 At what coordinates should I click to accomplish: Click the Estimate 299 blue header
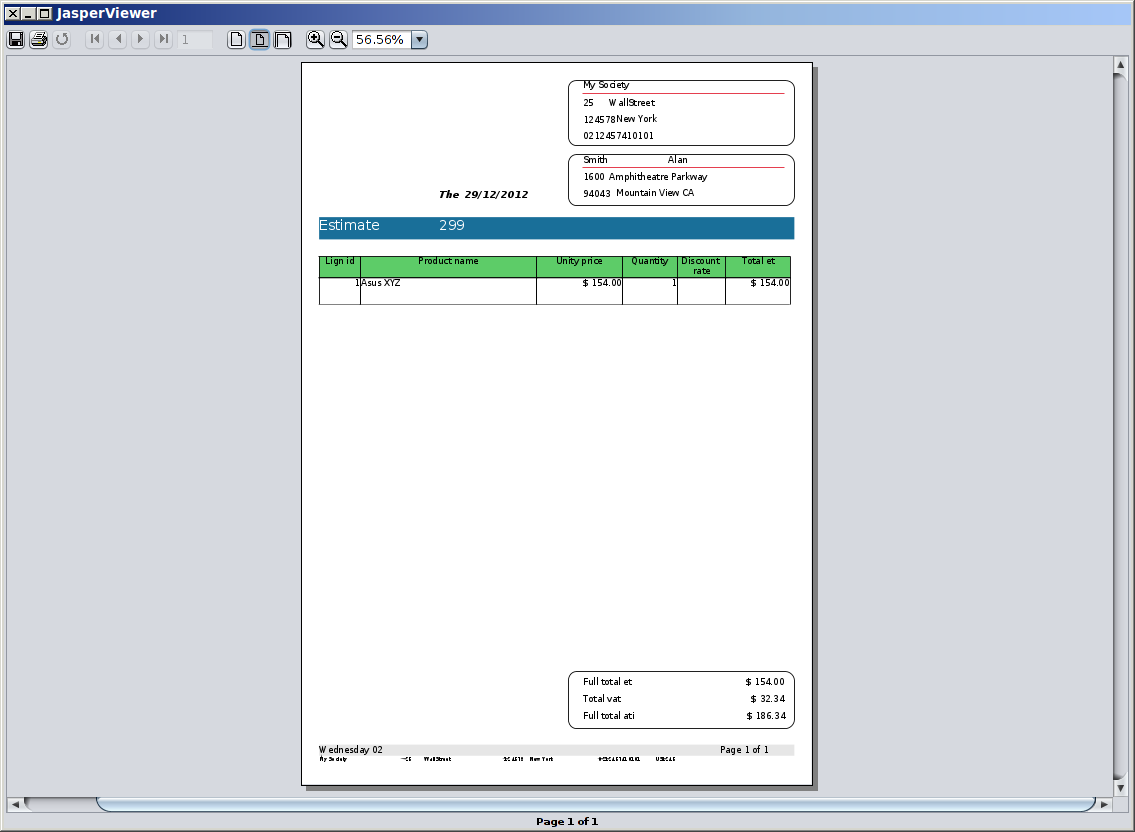(556, 227)
